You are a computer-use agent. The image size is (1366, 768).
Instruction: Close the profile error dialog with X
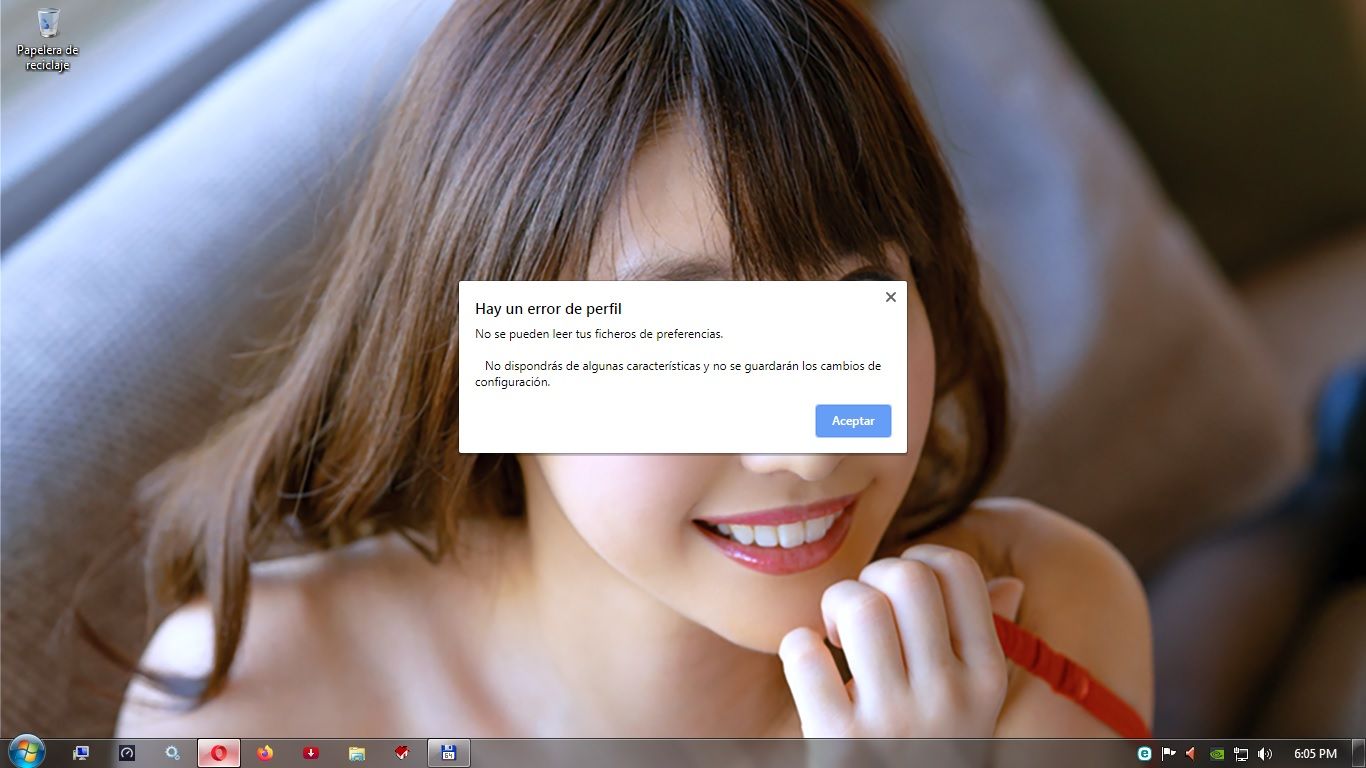890,297
